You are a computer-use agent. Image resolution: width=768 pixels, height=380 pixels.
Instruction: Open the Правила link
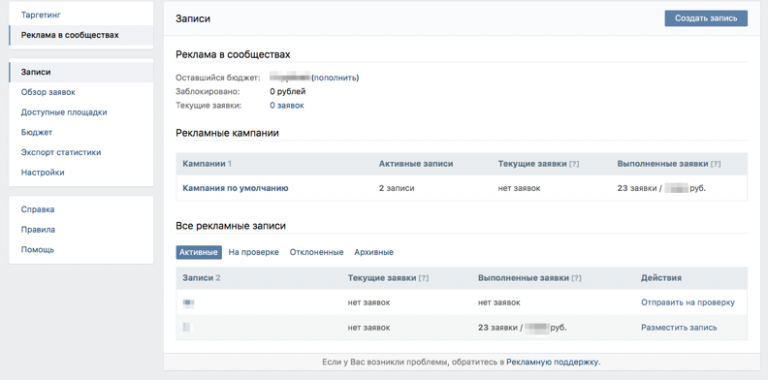click(38, 230)
